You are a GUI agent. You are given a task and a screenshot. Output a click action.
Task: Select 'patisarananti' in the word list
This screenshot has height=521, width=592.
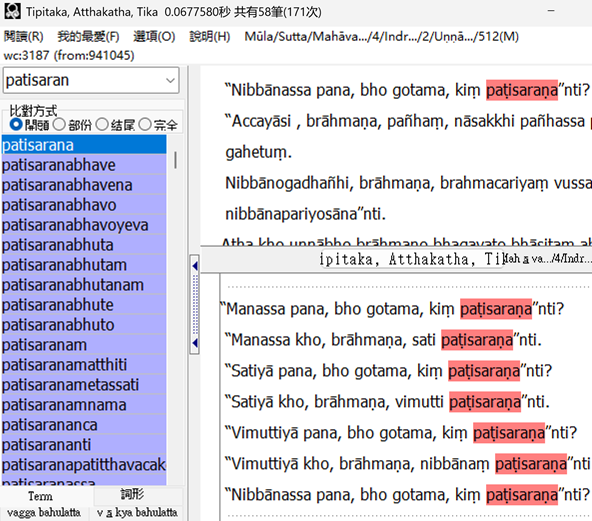click(x=84, y=445)
